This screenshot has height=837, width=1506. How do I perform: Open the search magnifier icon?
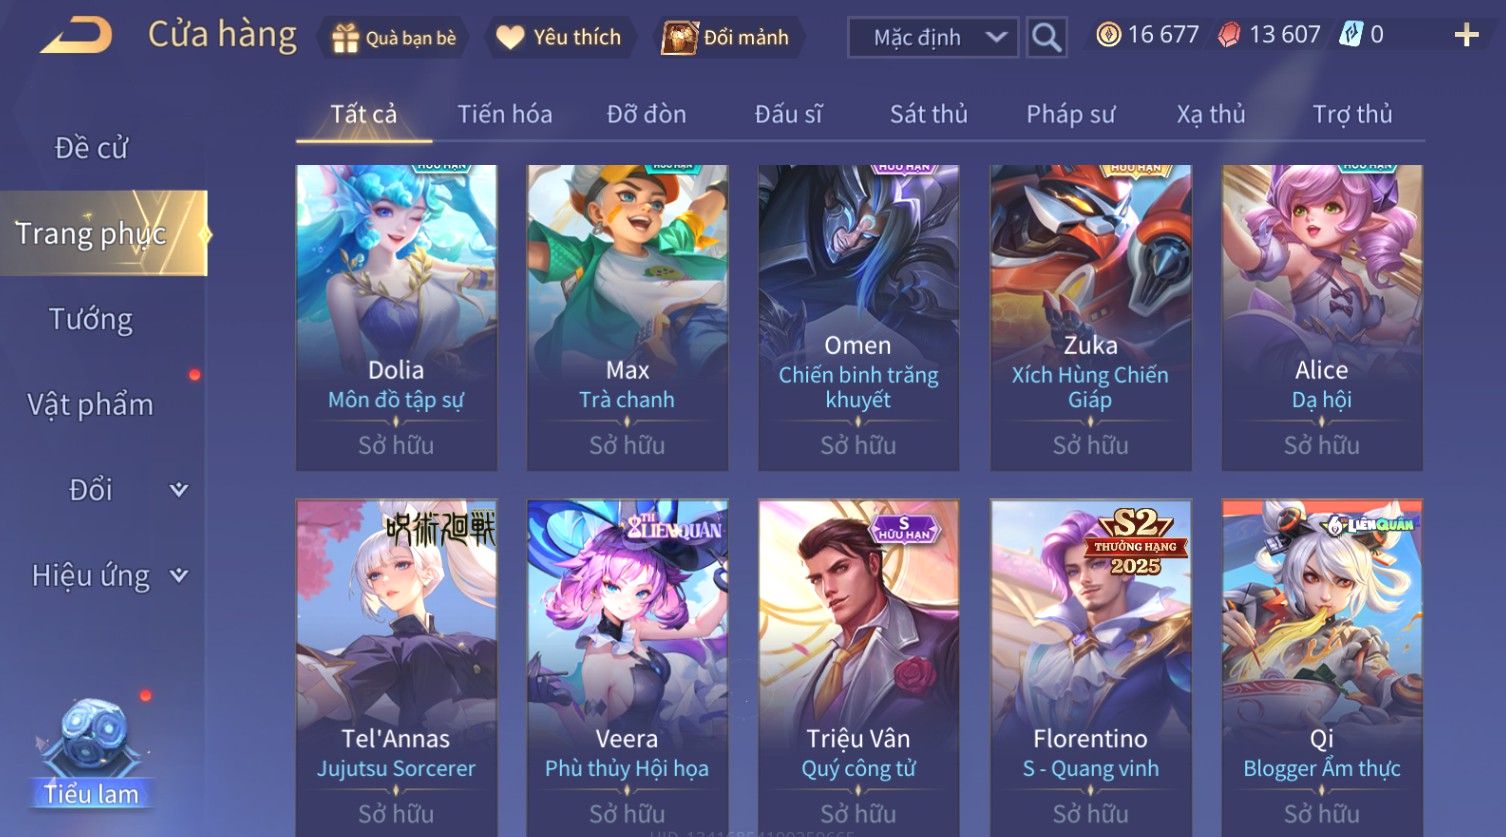(x=1046, y=37)
